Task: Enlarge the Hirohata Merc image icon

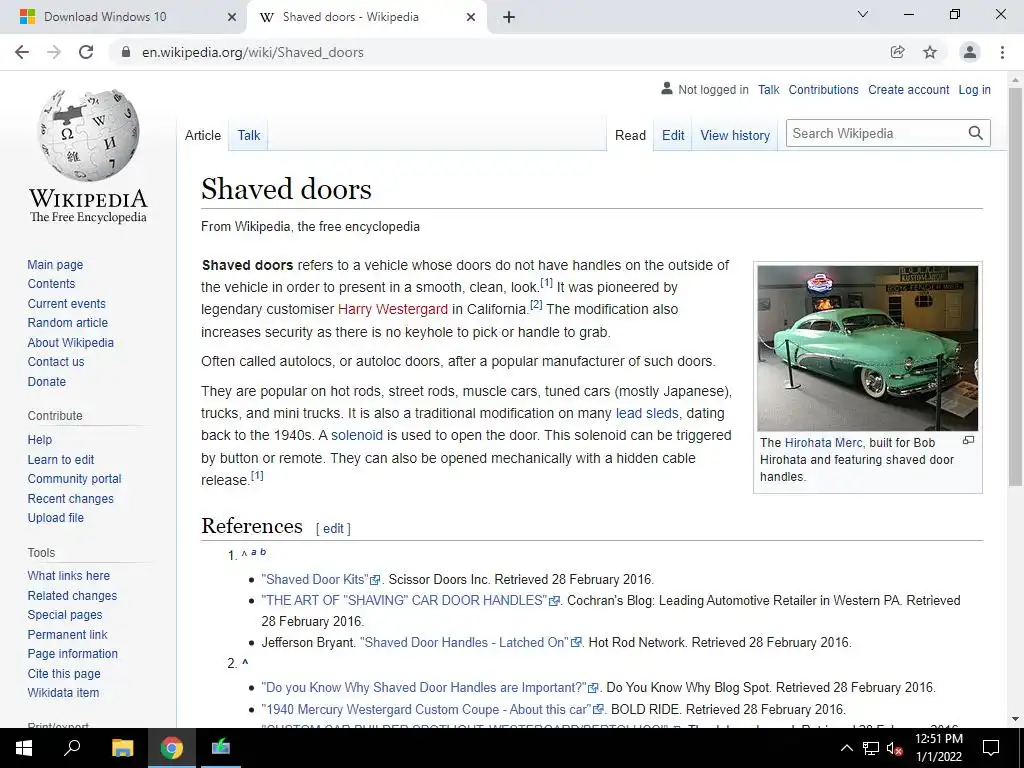Action: pos(968,441)
